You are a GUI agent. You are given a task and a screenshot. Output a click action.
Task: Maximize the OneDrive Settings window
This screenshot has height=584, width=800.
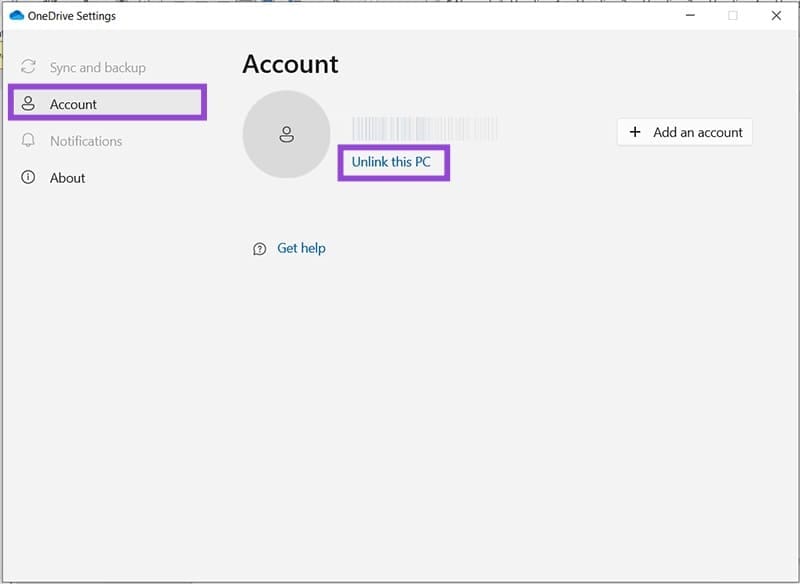click(x=733, y=16)
